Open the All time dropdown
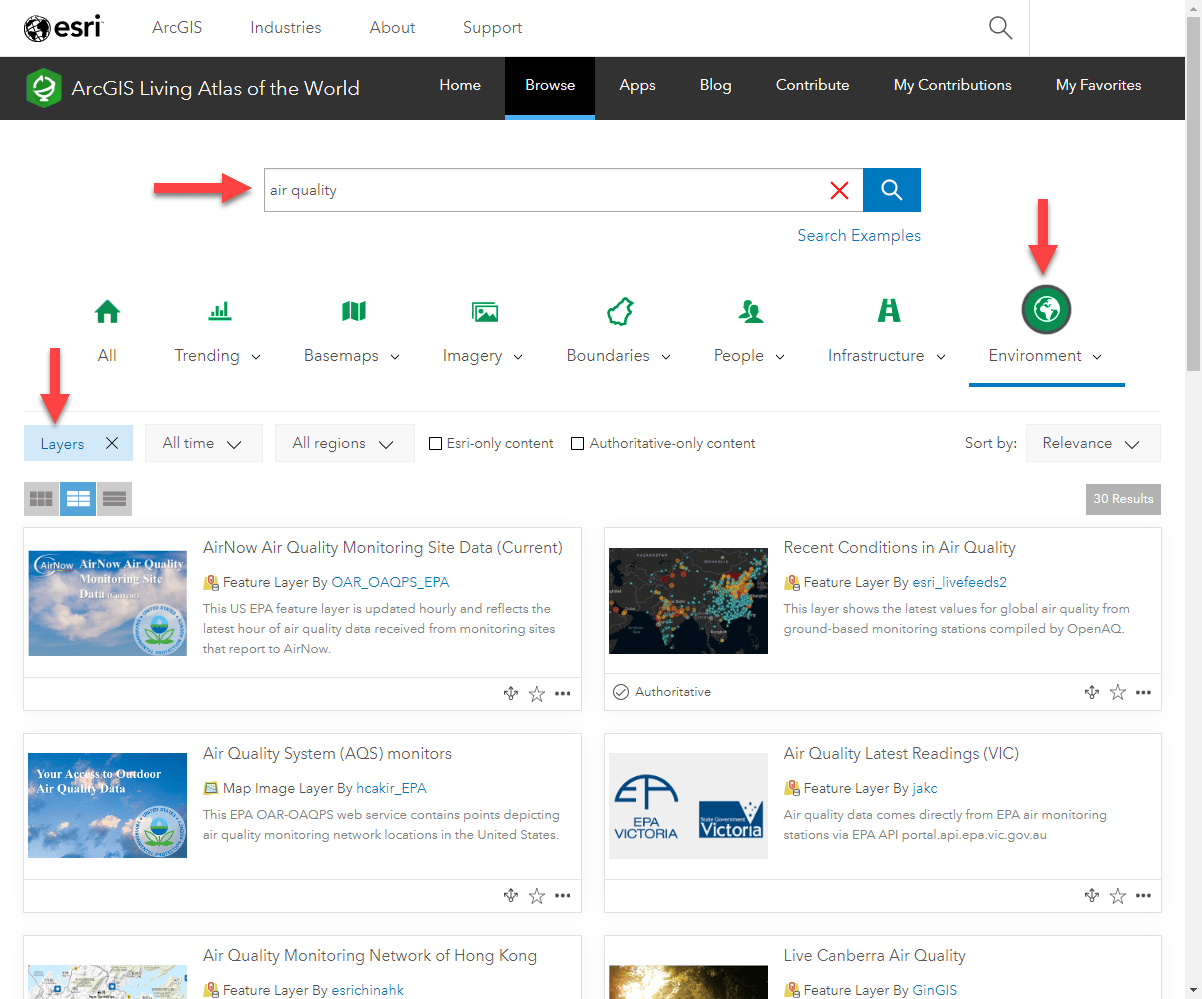The height and width of the screenshot is (999, 1202). click(x=203, y=443)
